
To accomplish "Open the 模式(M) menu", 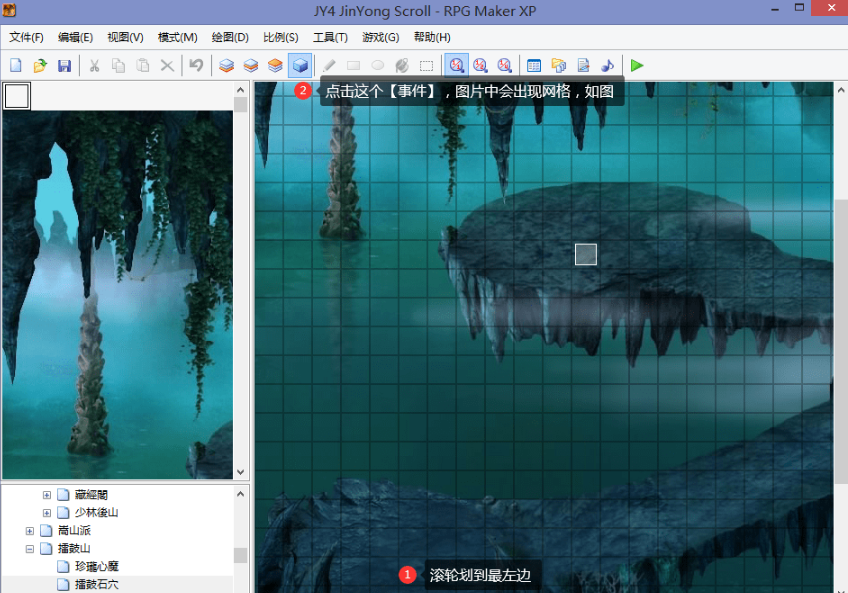I will coord(177,37).
